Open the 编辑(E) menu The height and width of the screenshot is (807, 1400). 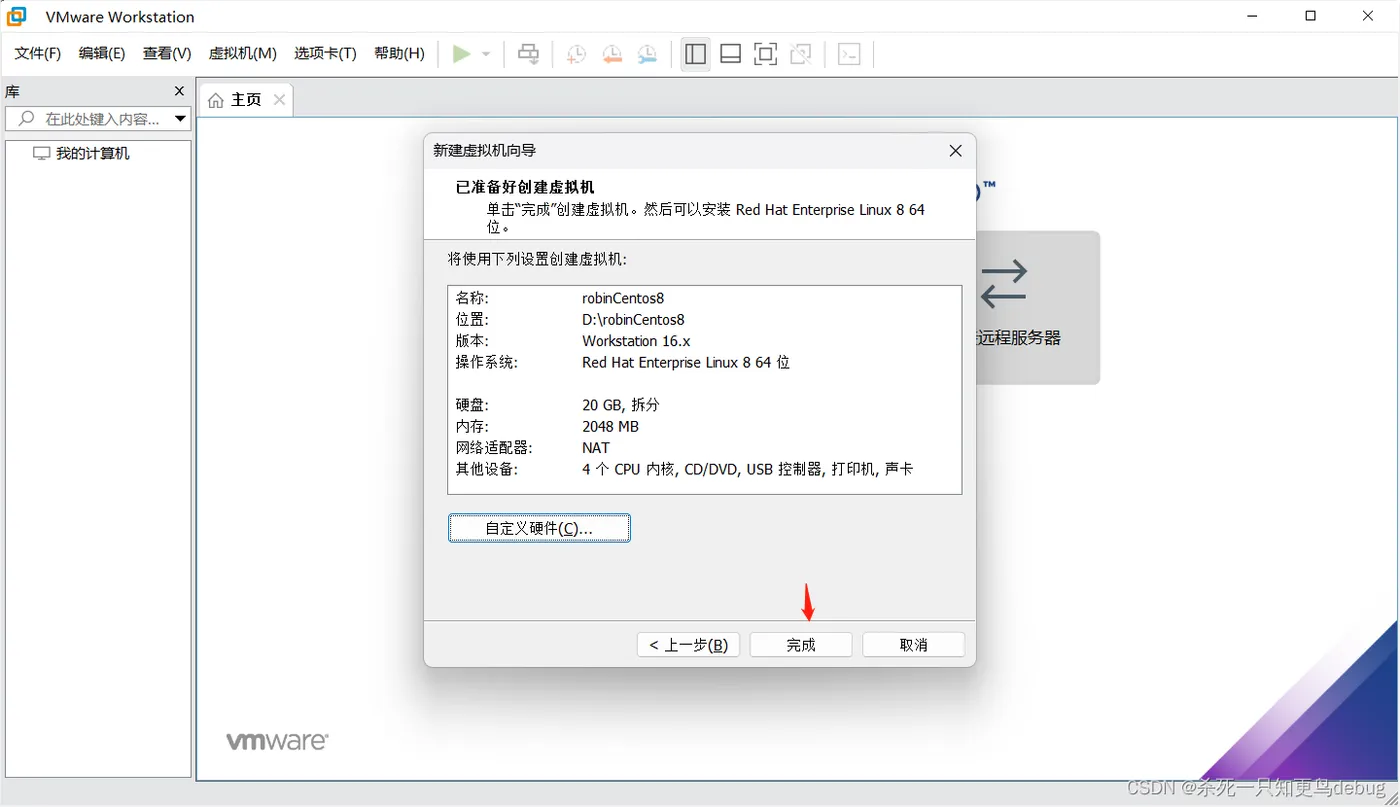pos(101,53)
